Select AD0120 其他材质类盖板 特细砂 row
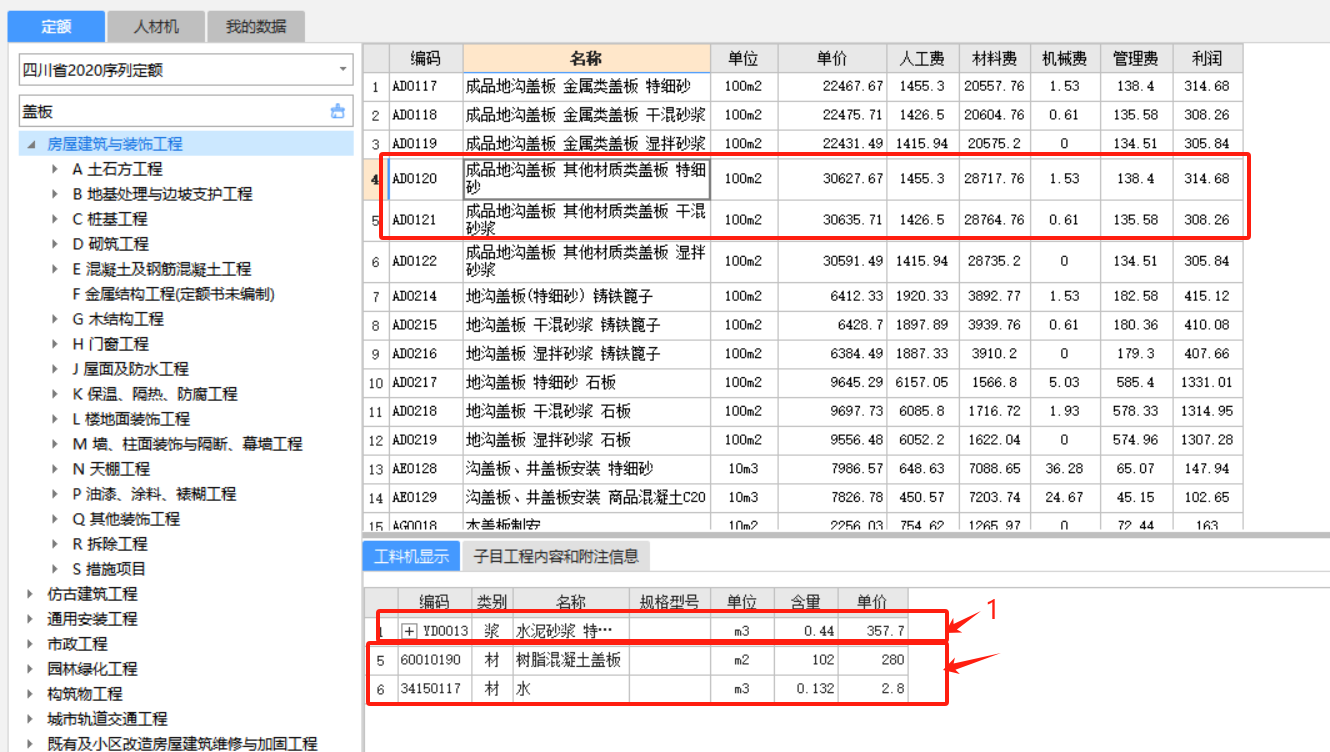 tap(802, 179)
